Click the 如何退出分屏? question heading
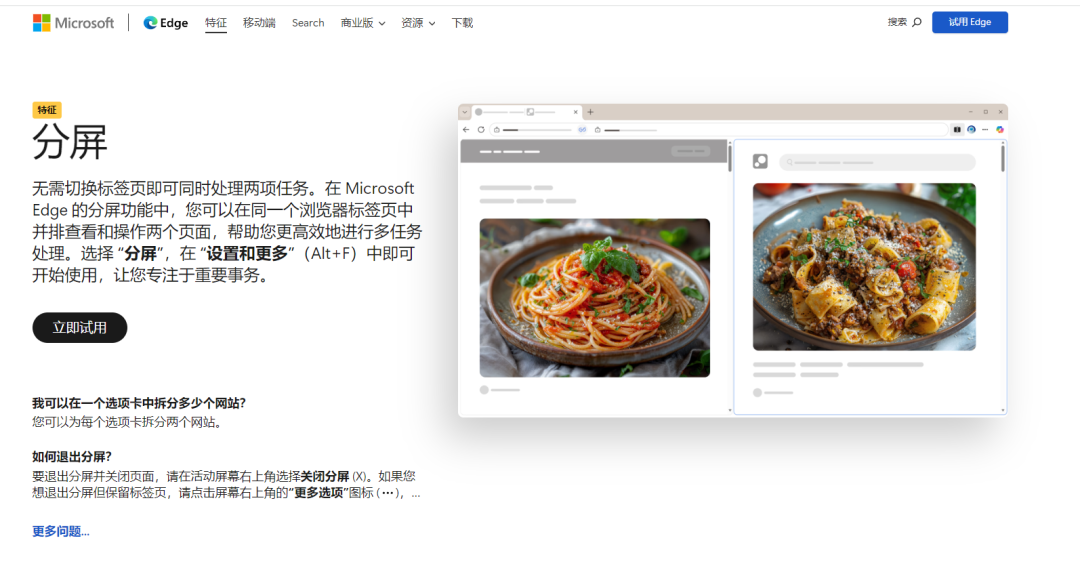Viewport: 1080px width, 572px height. [x=72, y=456]
